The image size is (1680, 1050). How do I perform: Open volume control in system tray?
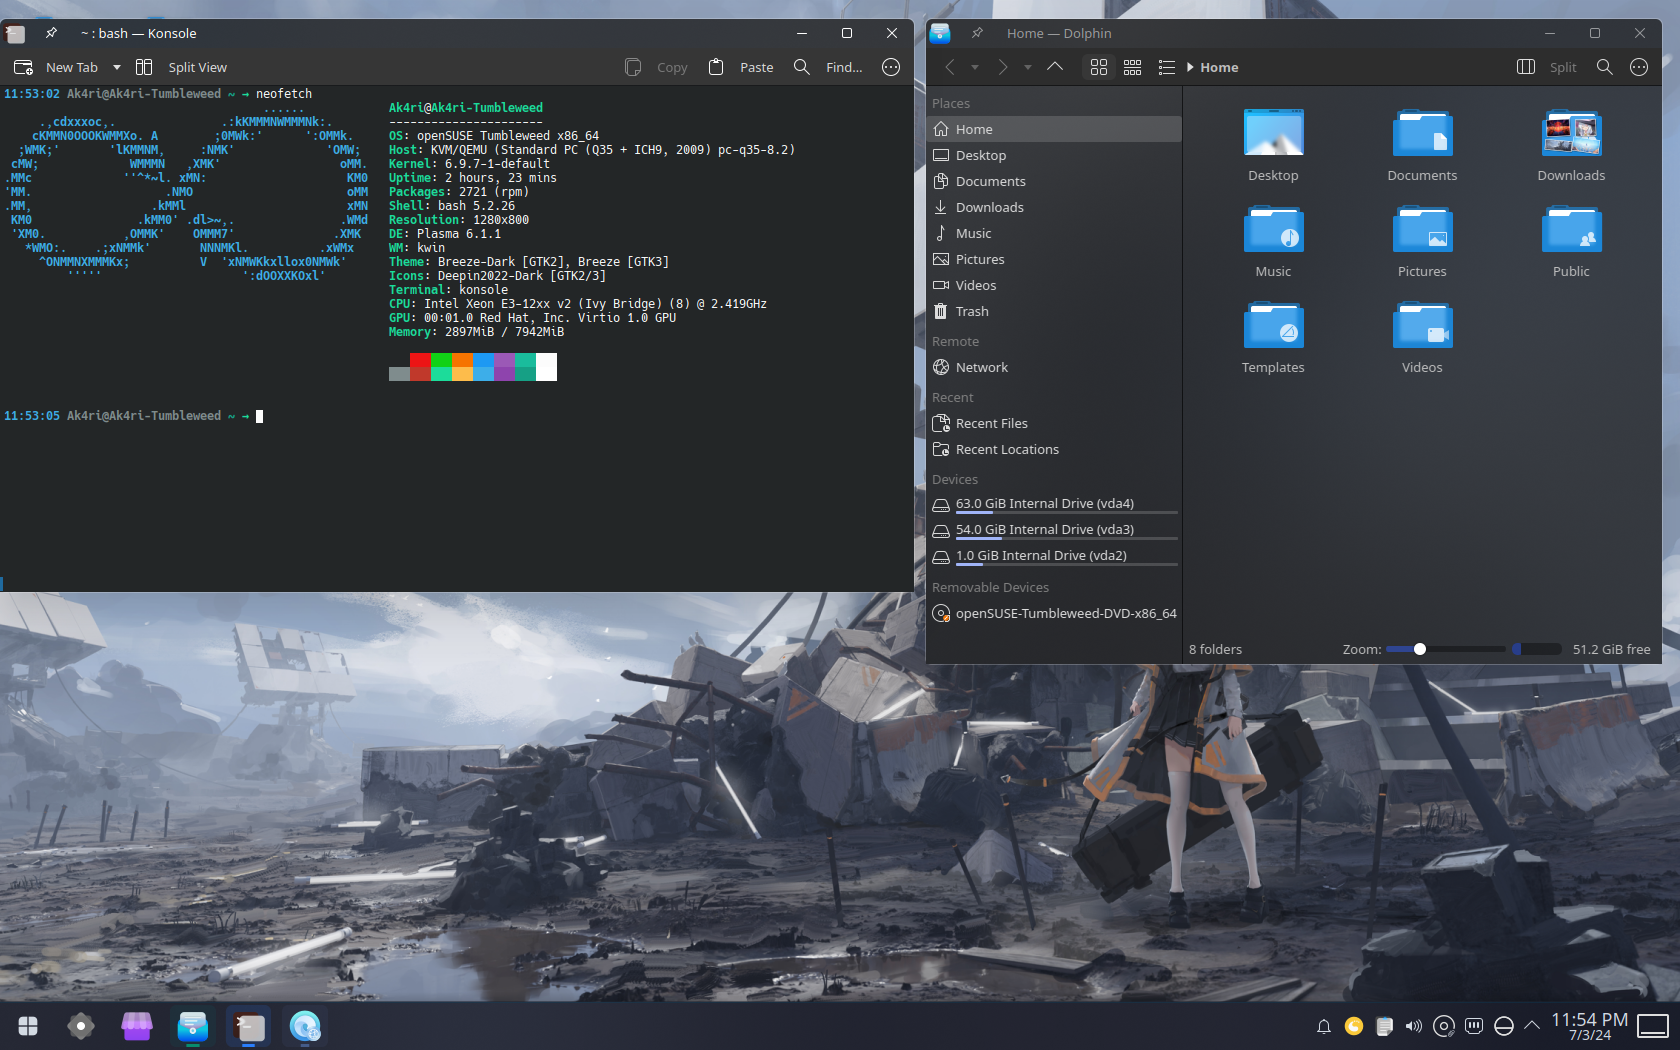pos(1413,1026)
